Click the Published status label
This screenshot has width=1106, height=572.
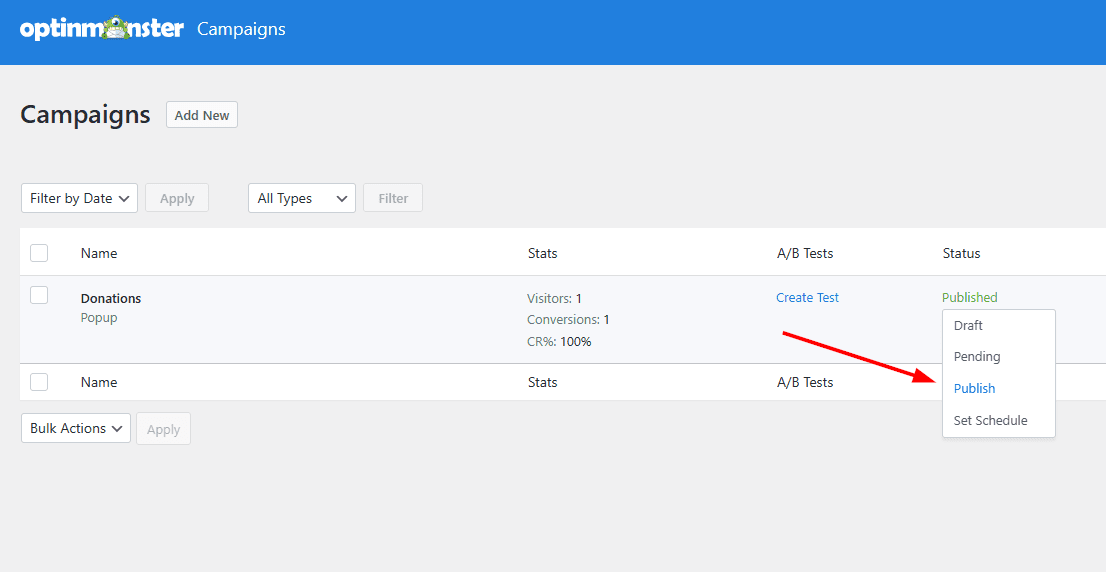pos(970,298)
